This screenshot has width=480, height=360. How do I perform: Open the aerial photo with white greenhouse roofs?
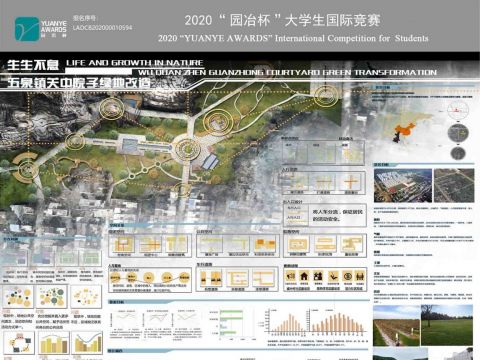click(403, 185)
